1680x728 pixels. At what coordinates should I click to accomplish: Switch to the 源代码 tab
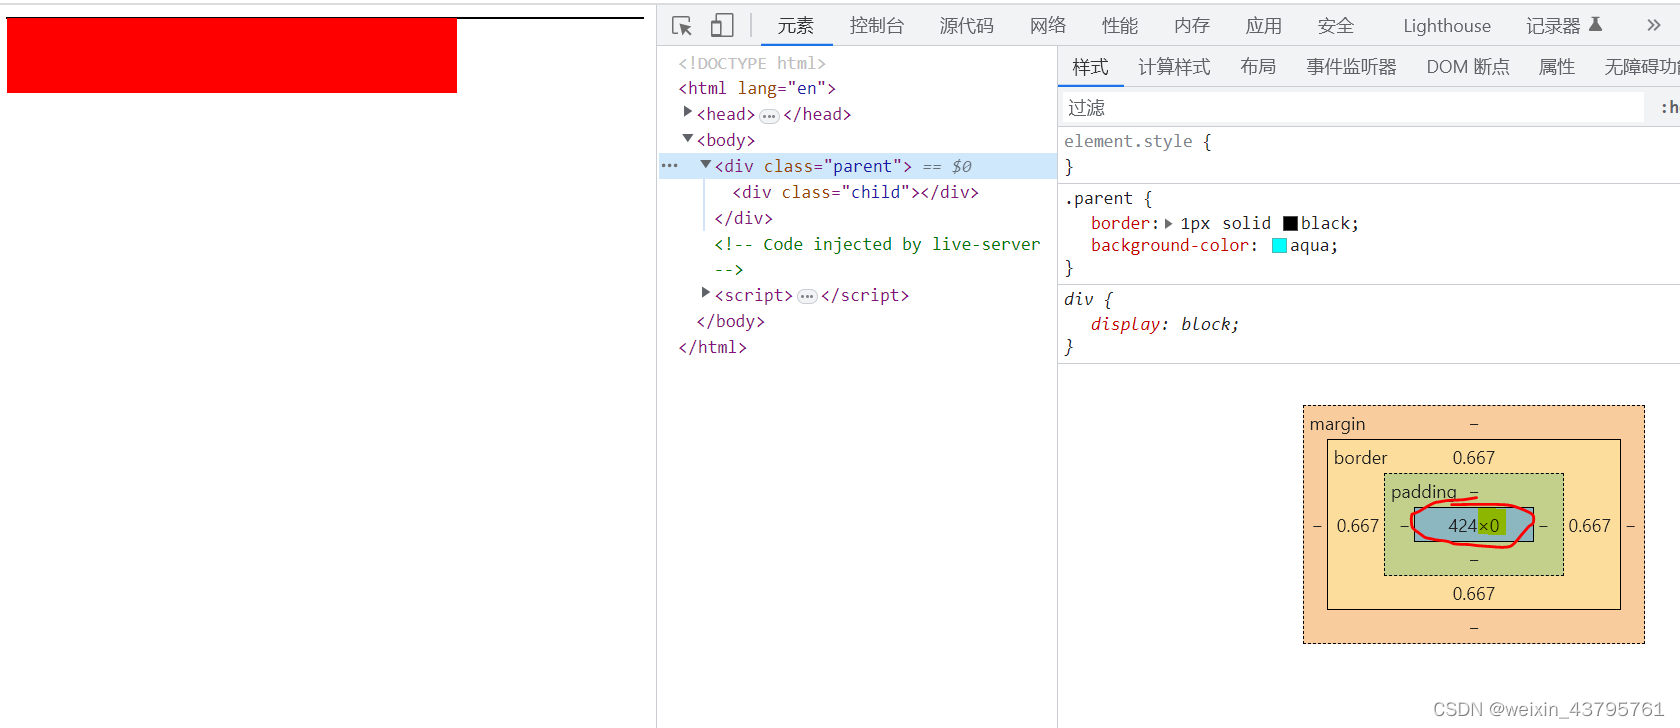pos(967,26)
